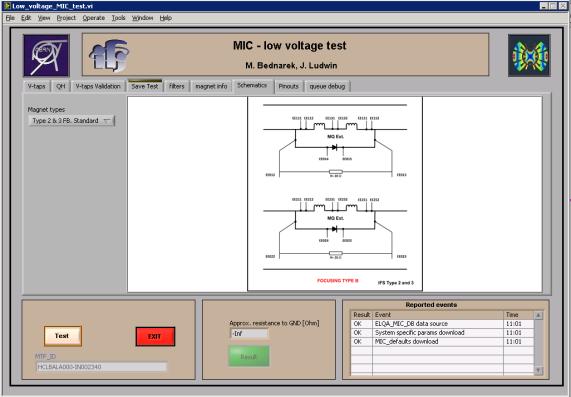Switch to the QH tab
This screenshot has height=397, width=571.
tap(60, 86)
